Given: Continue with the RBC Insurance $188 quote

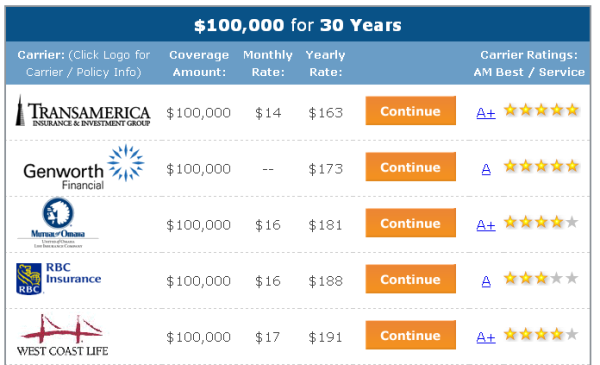Looking at the screenshot, I should 411,279.
